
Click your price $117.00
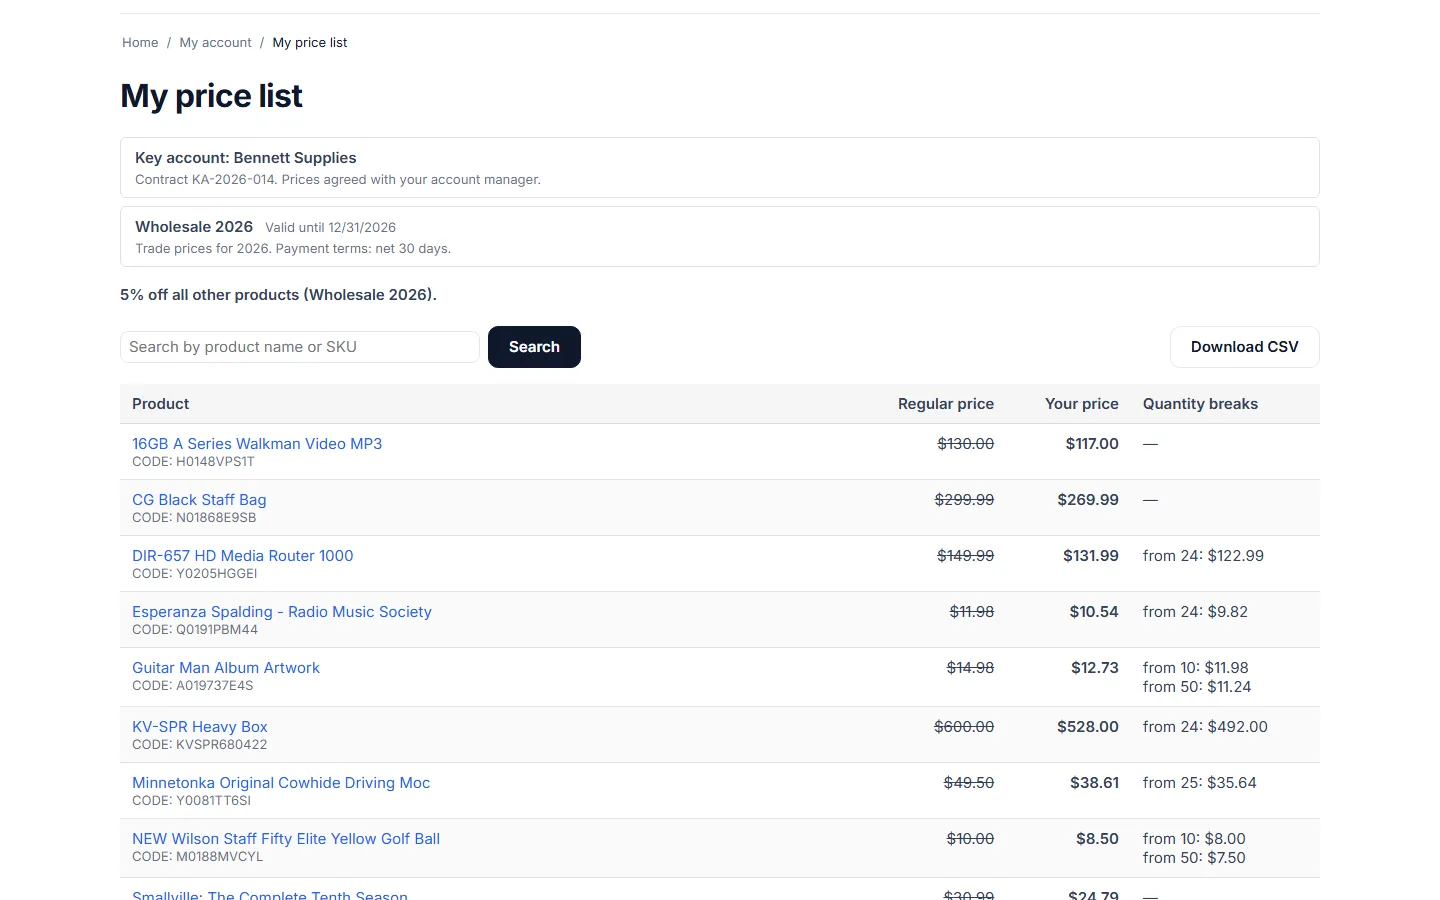pos(1092,444)
